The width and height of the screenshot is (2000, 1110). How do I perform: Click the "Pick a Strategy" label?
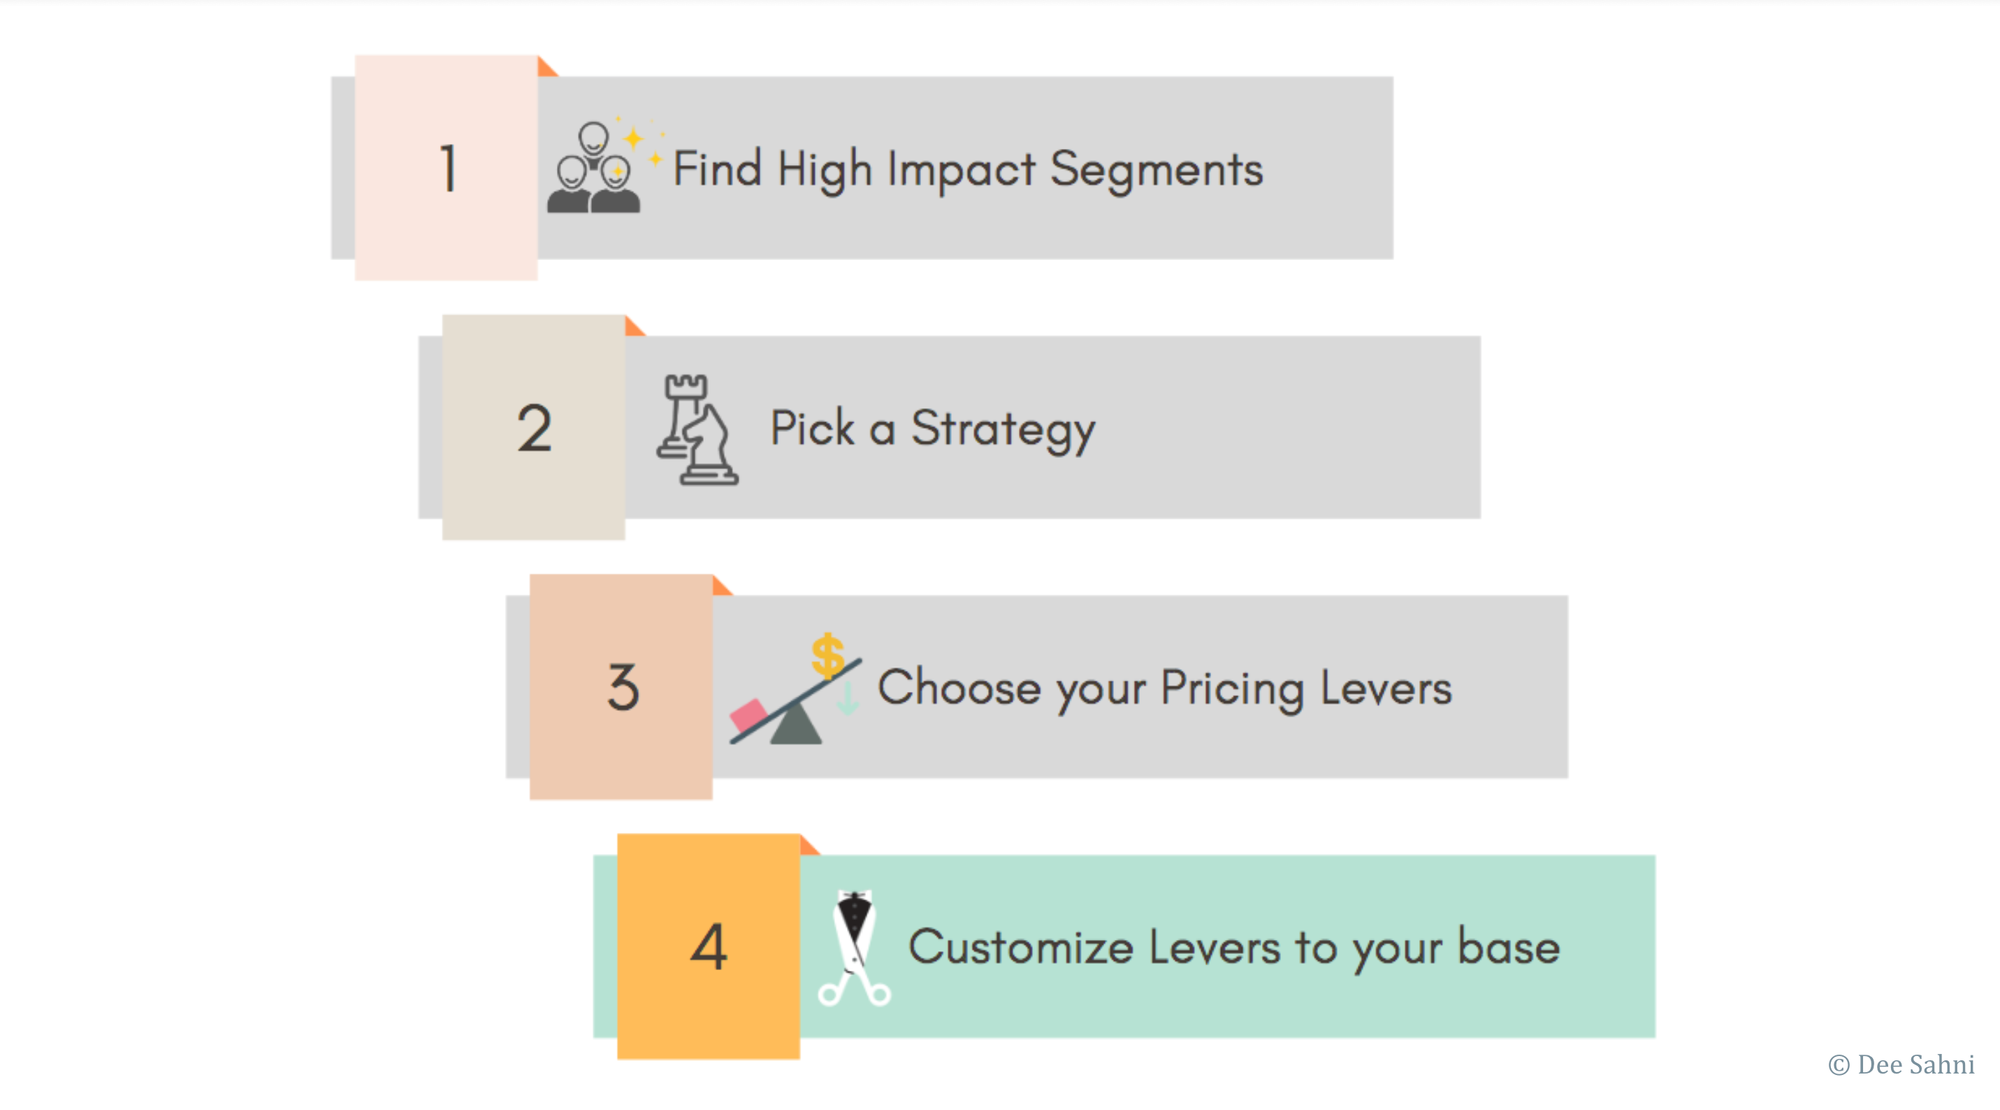[x=932, y=429]
